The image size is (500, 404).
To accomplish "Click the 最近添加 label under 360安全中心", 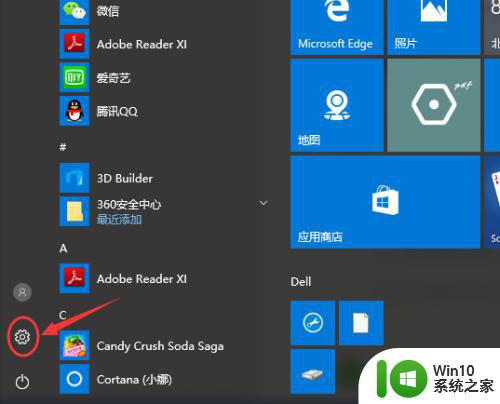I will click(x=119, y=219).
